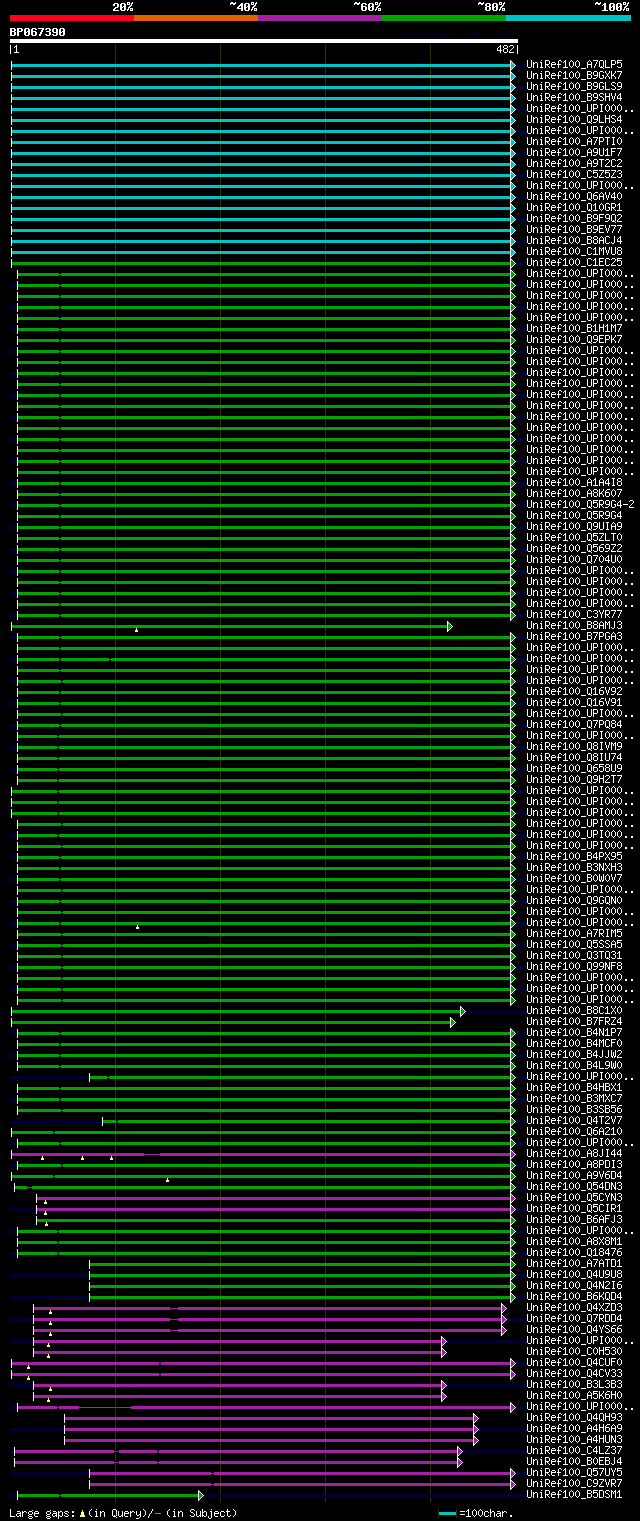Select hit label UniRef100_Q5R9G4-2
Image resolution: width=640 pixels, height=1521 pixels.
coord(580,504)
